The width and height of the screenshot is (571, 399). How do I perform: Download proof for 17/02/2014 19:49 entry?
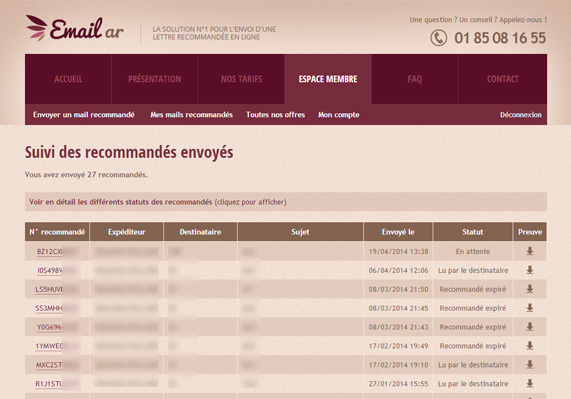(530, 346)
